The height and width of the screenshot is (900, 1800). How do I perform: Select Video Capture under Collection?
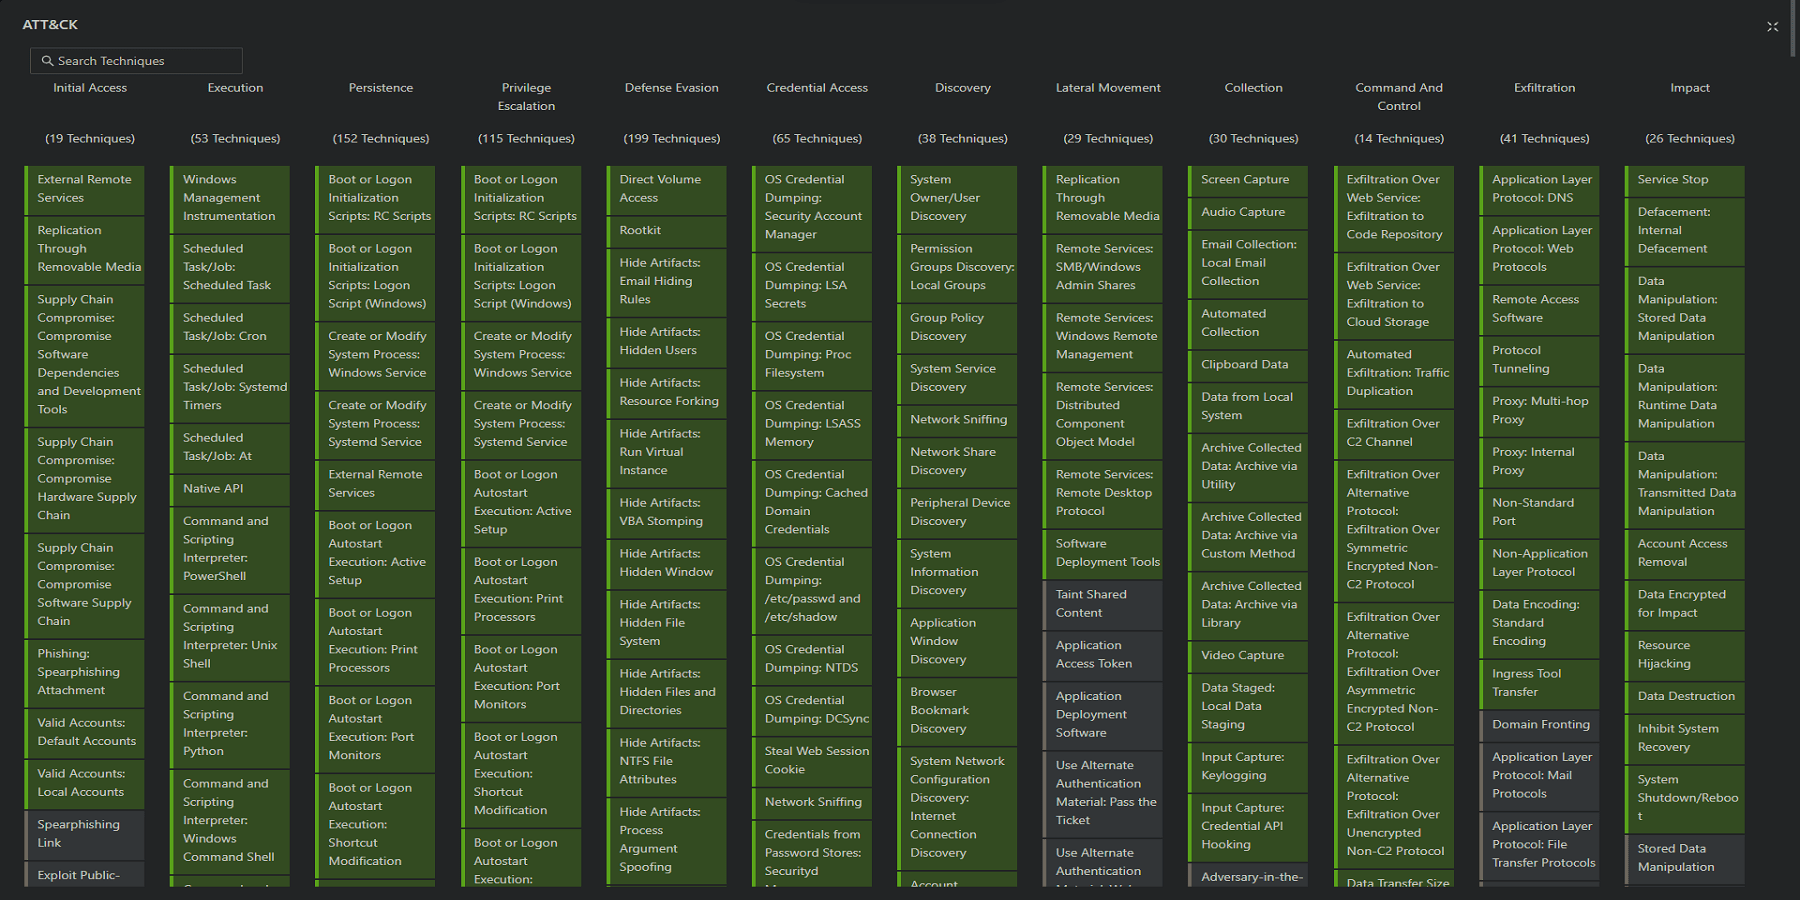[1246, 656]
